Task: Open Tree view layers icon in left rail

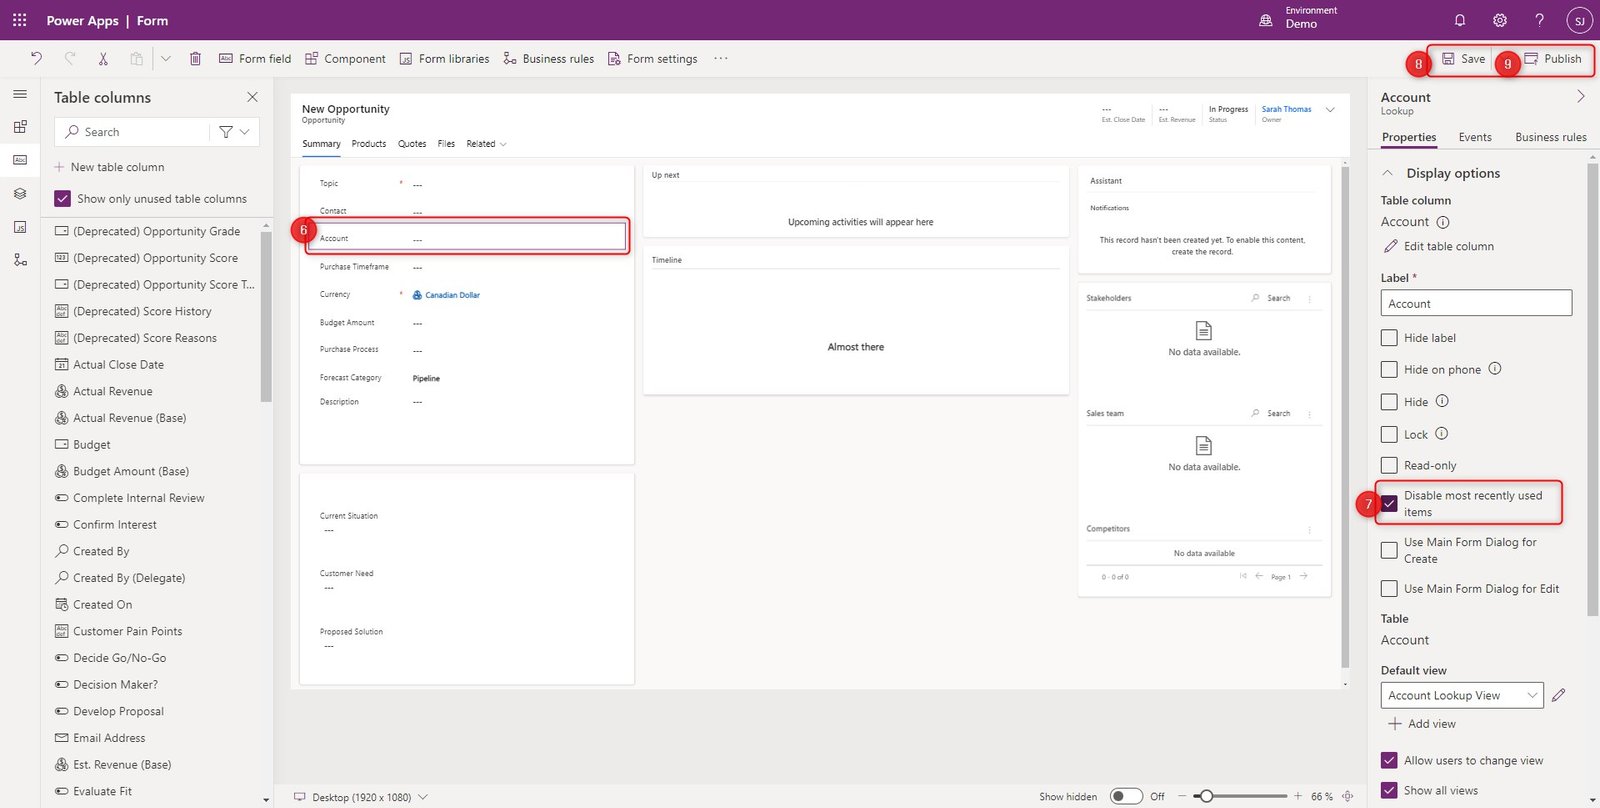Action: coord(20,194)
